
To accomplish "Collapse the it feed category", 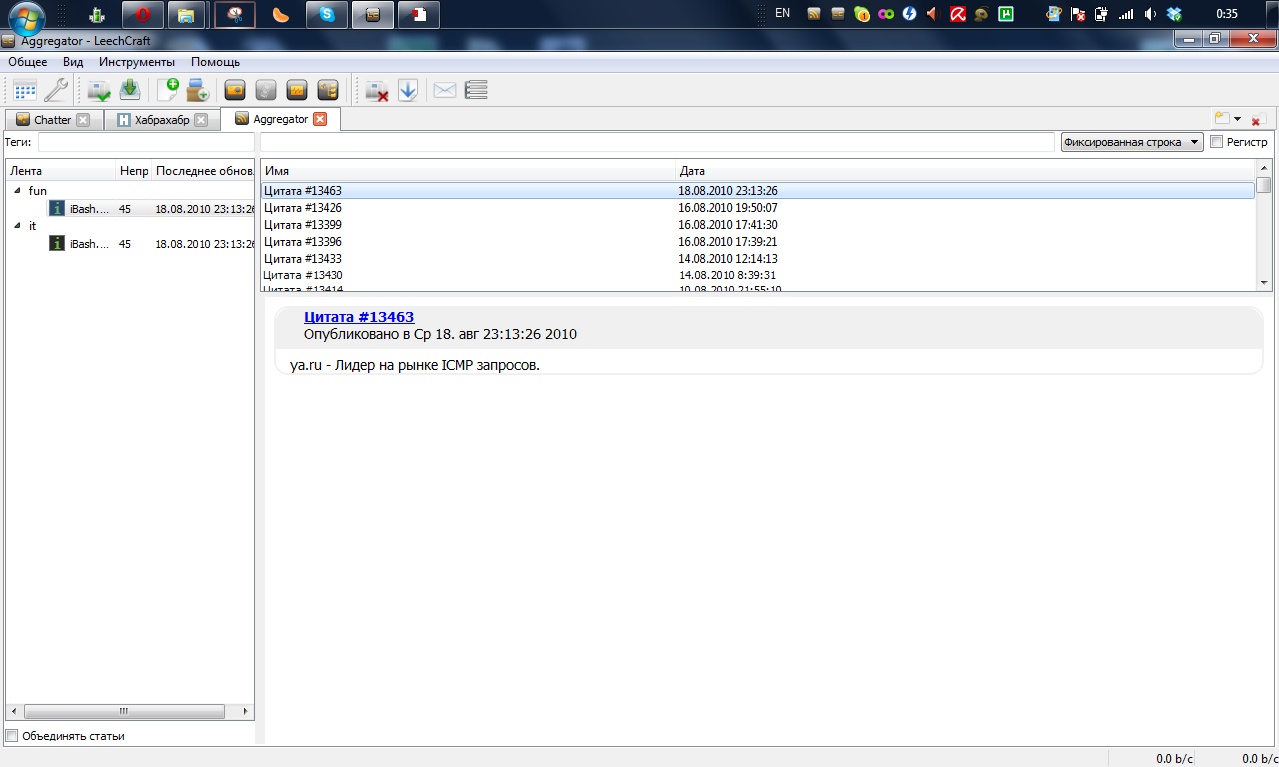I will 17,226.
